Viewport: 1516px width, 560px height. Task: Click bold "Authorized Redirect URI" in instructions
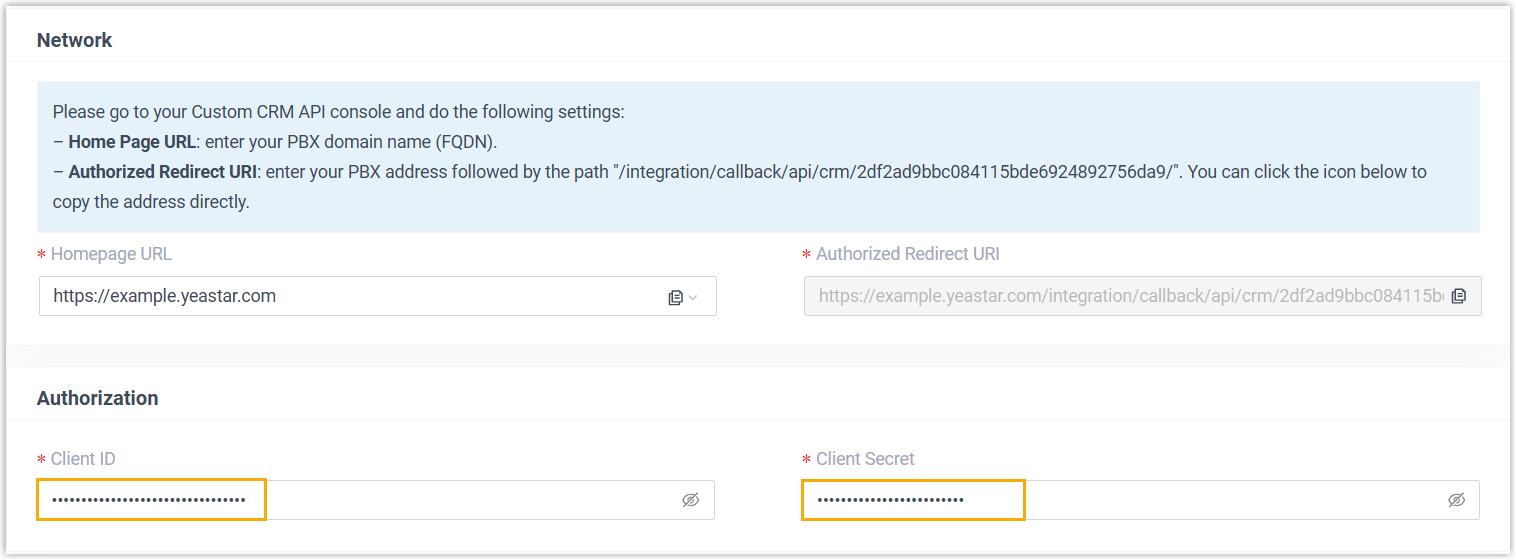coord(163,172)
